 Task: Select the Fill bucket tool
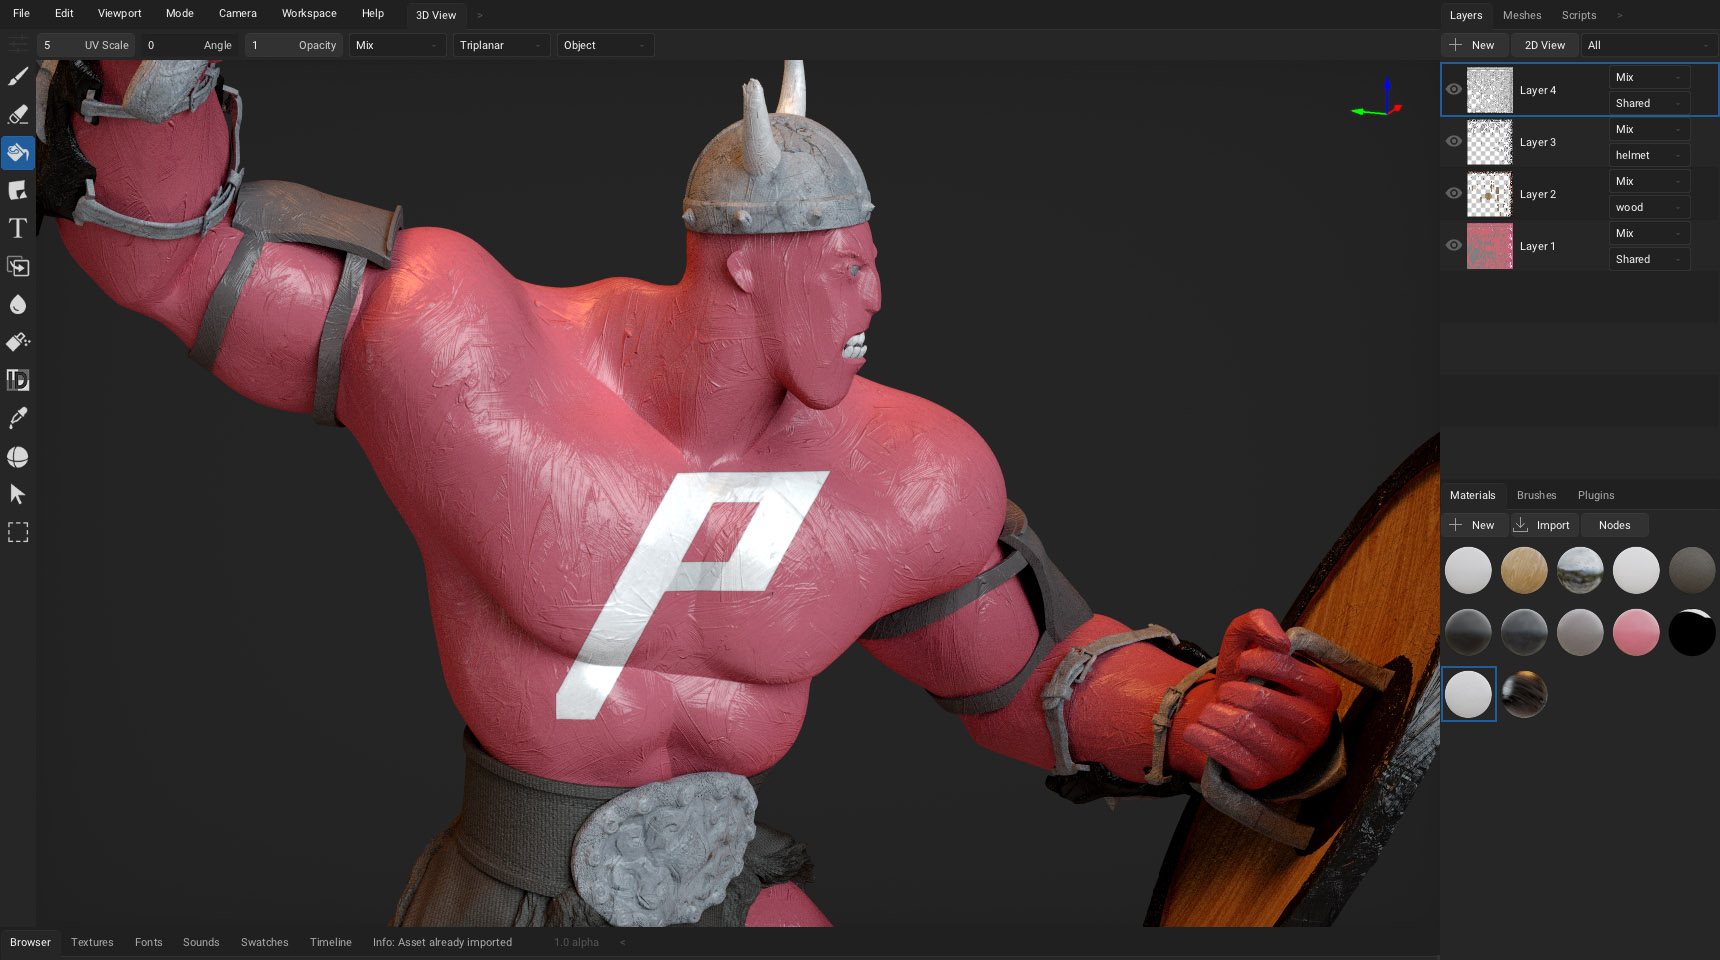tap(18, 153)
